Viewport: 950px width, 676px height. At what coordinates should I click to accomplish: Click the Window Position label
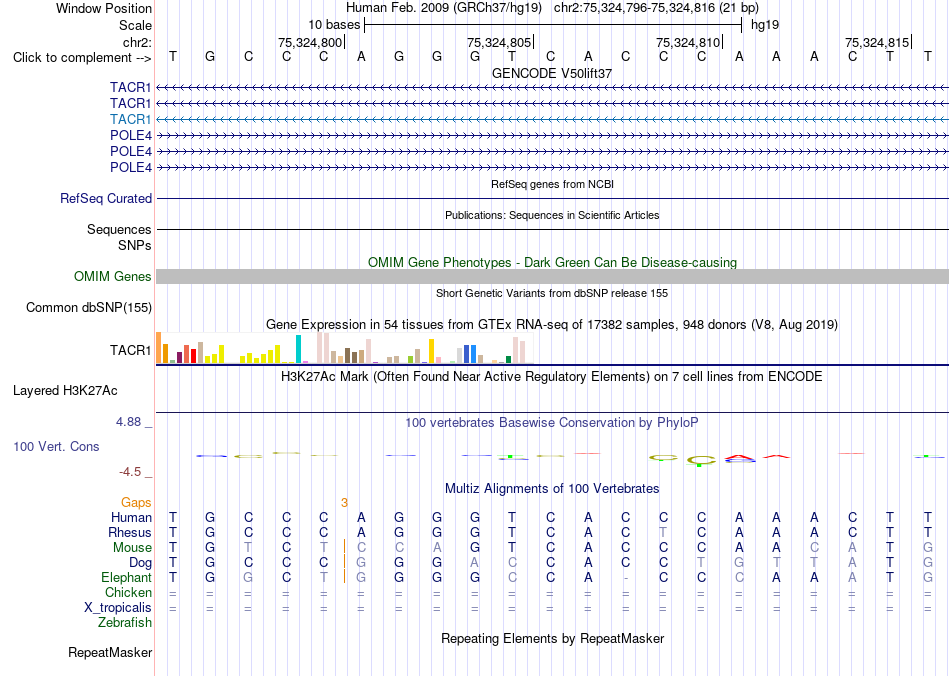(104, 8)
